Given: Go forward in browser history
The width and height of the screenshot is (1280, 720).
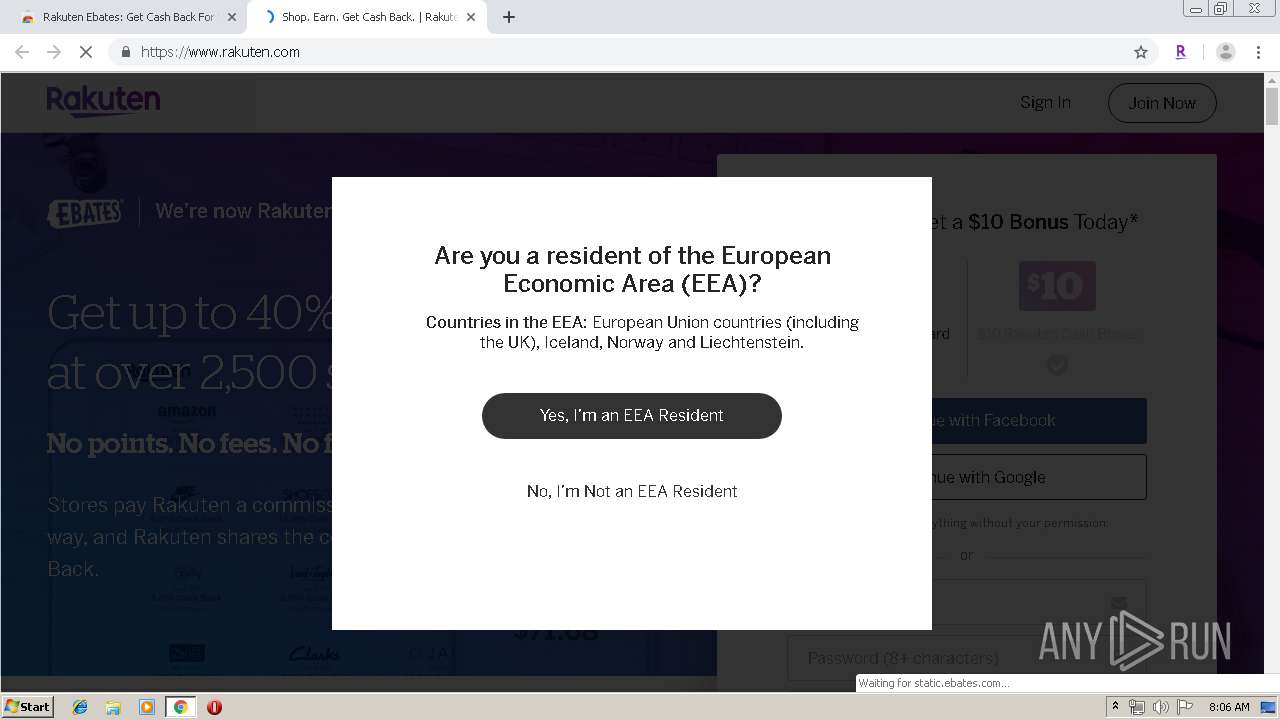Looking at the screenshot, I should pos(54,52).
